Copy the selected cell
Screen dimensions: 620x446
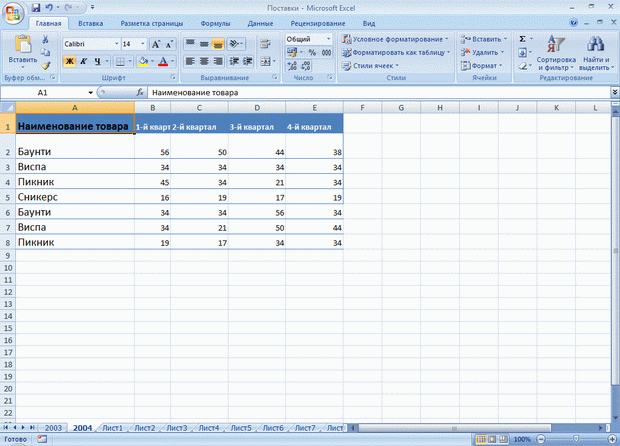click(x=45, y=52)
